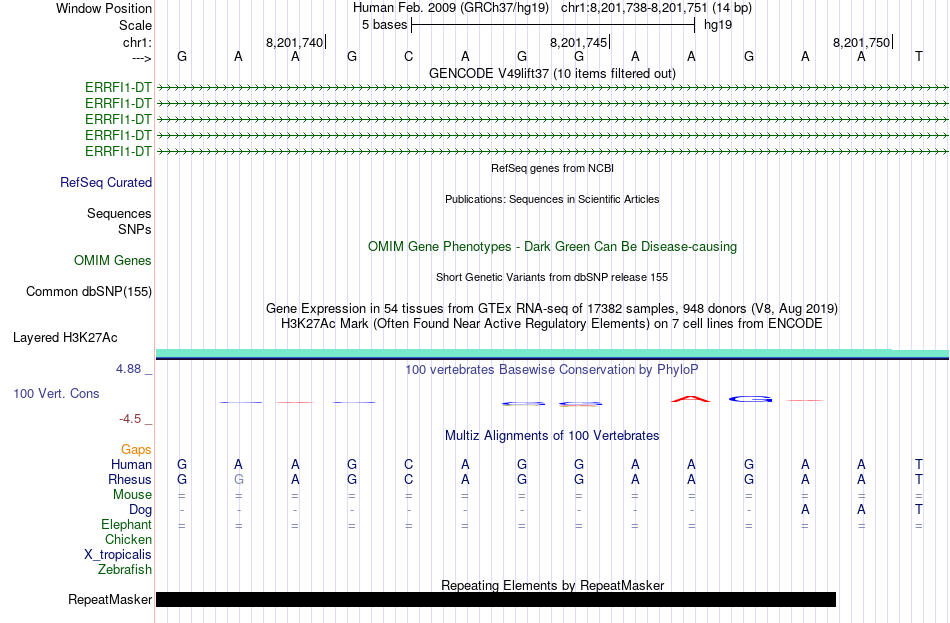Open the RefSeq Curated track label
Viewport: 950px width, 623px height.
[x=106, y=182]
